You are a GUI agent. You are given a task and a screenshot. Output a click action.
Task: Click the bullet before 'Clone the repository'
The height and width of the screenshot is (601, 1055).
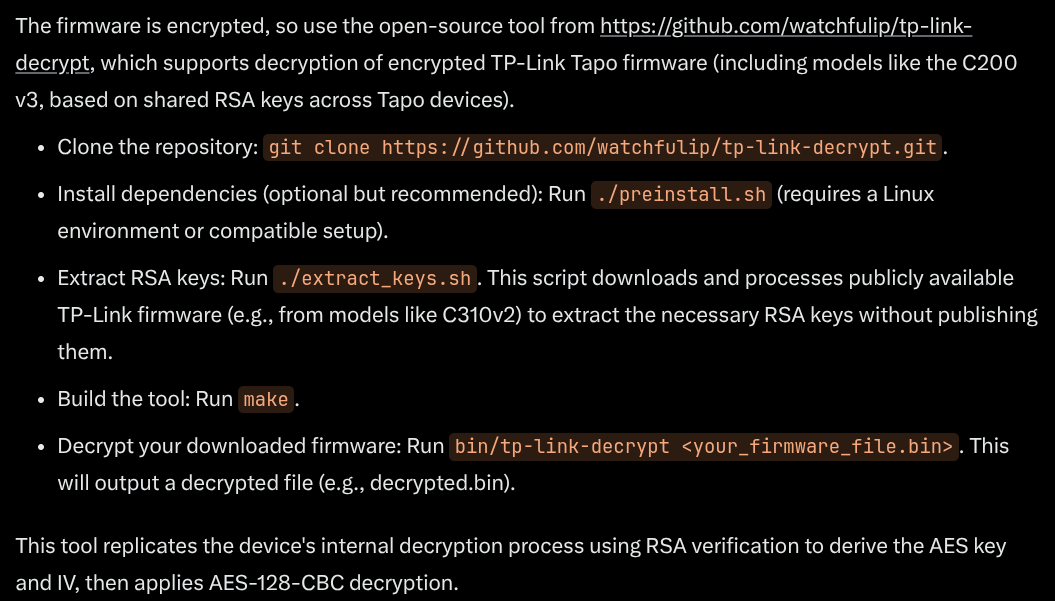coord(41,148)
